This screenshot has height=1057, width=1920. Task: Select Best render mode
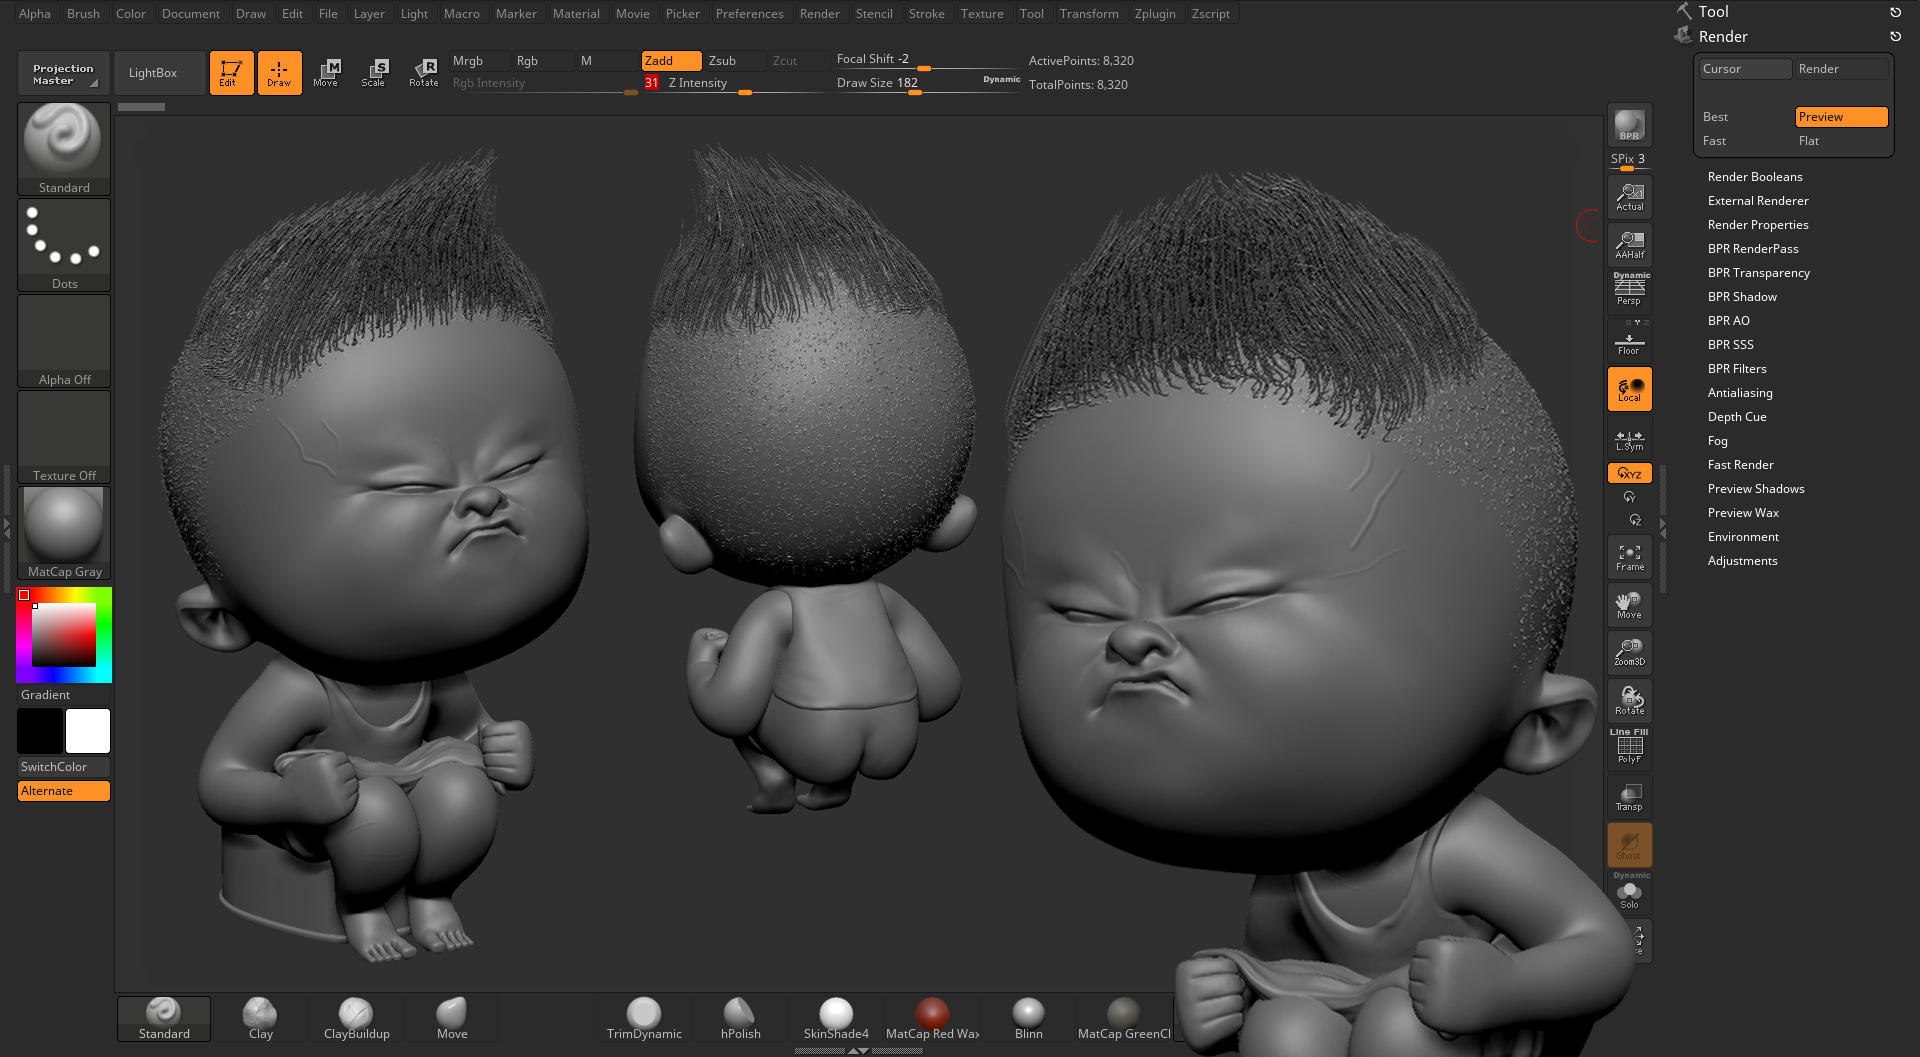(x=1744, y=117)
